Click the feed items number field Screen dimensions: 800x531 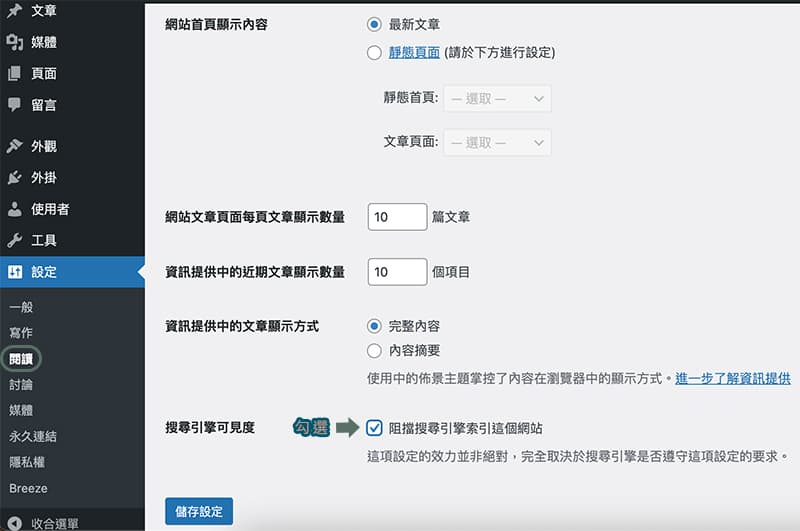(x=397, y=272)
